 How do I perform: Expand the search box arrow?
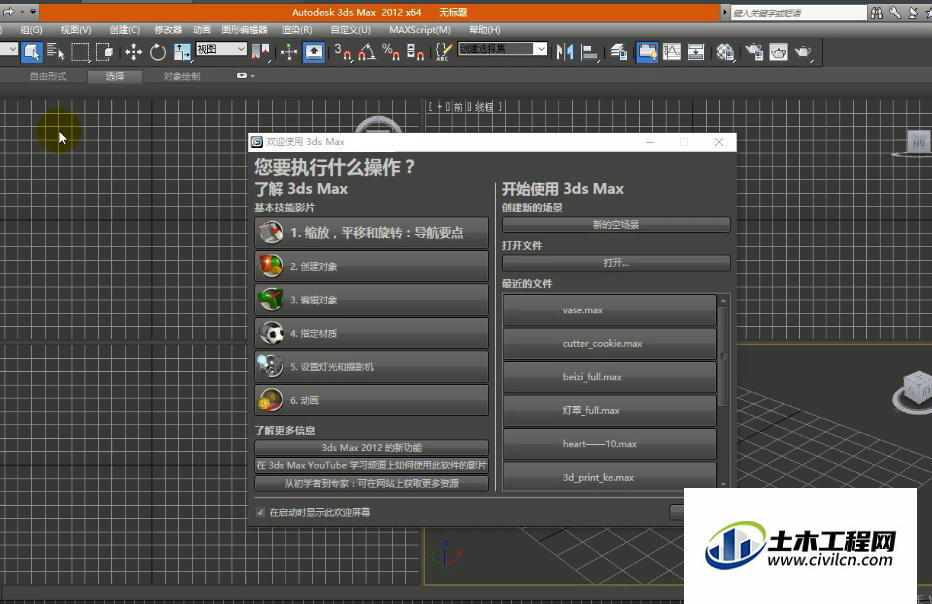[x=725, y=12]
